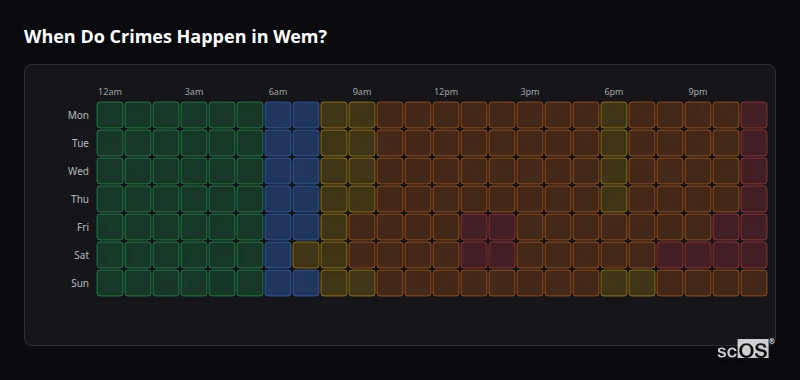Click the 'Sat' row label
The image size is (800, 380).
pyautogui.click(x=82, y=255)
